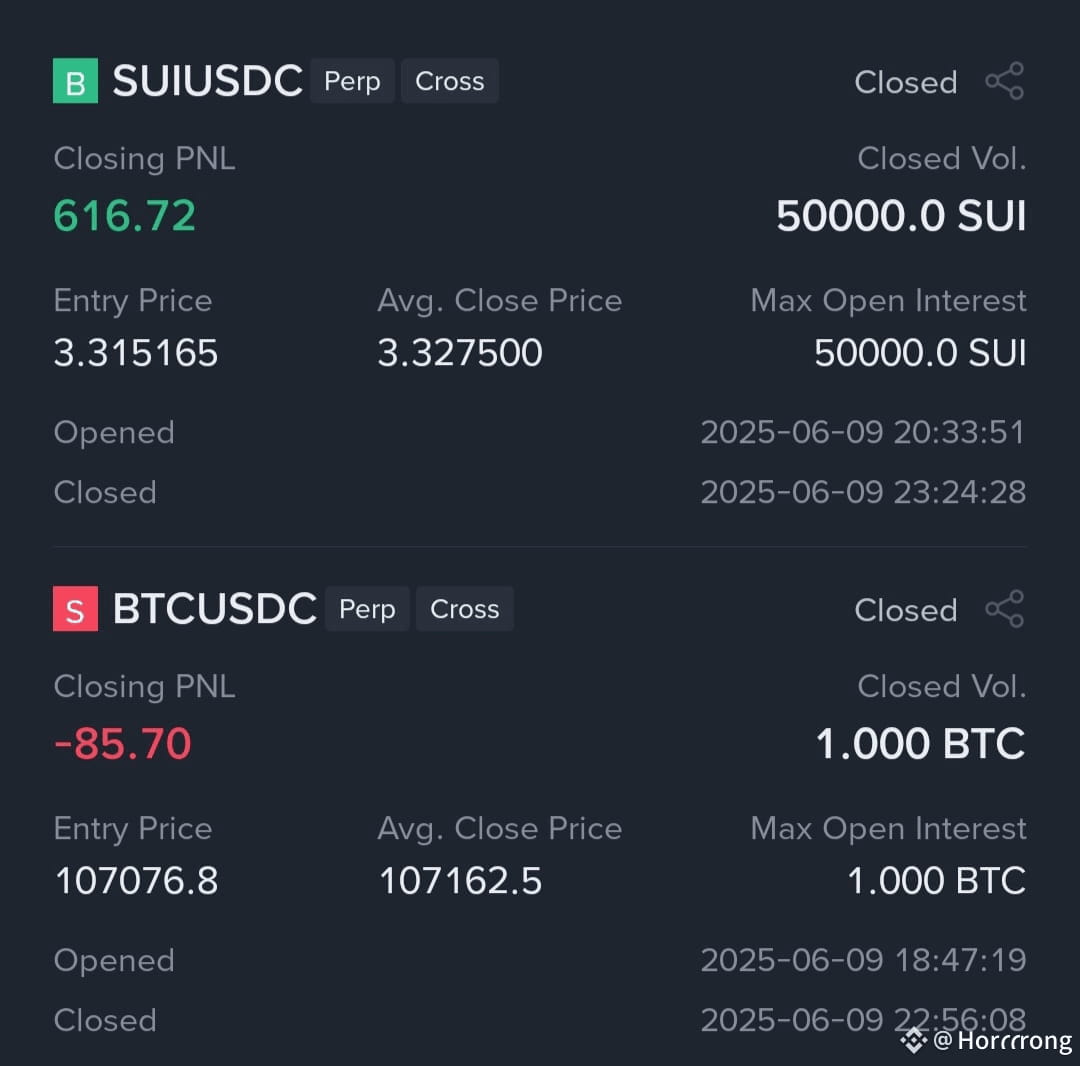The height and width of the screenshot is (1066, 1080).
Task: Open the @Horrrrong username watermark
Action: coord(1003,1040)
